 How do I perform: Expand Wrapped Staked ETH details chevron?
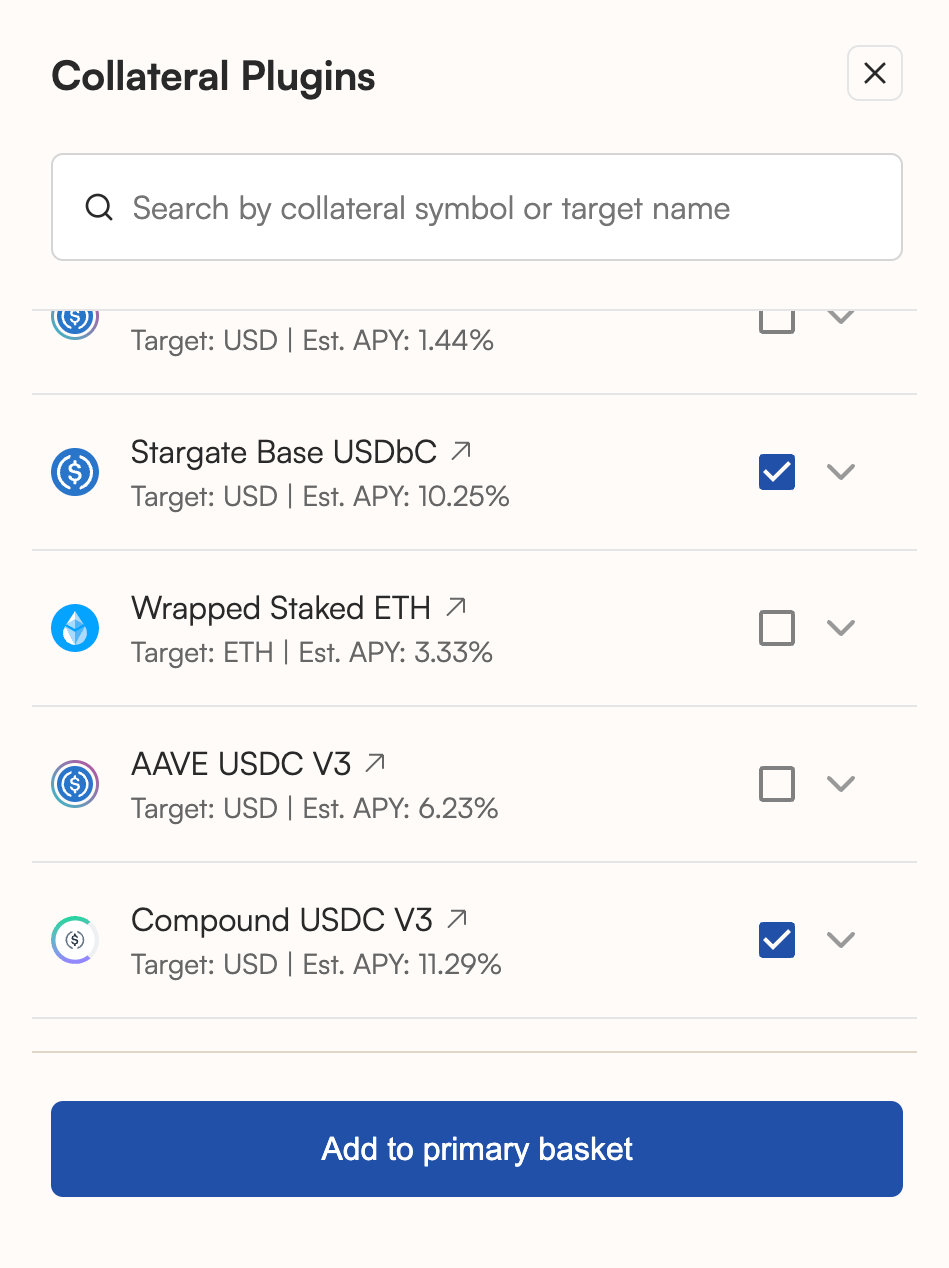click(841, 628)
